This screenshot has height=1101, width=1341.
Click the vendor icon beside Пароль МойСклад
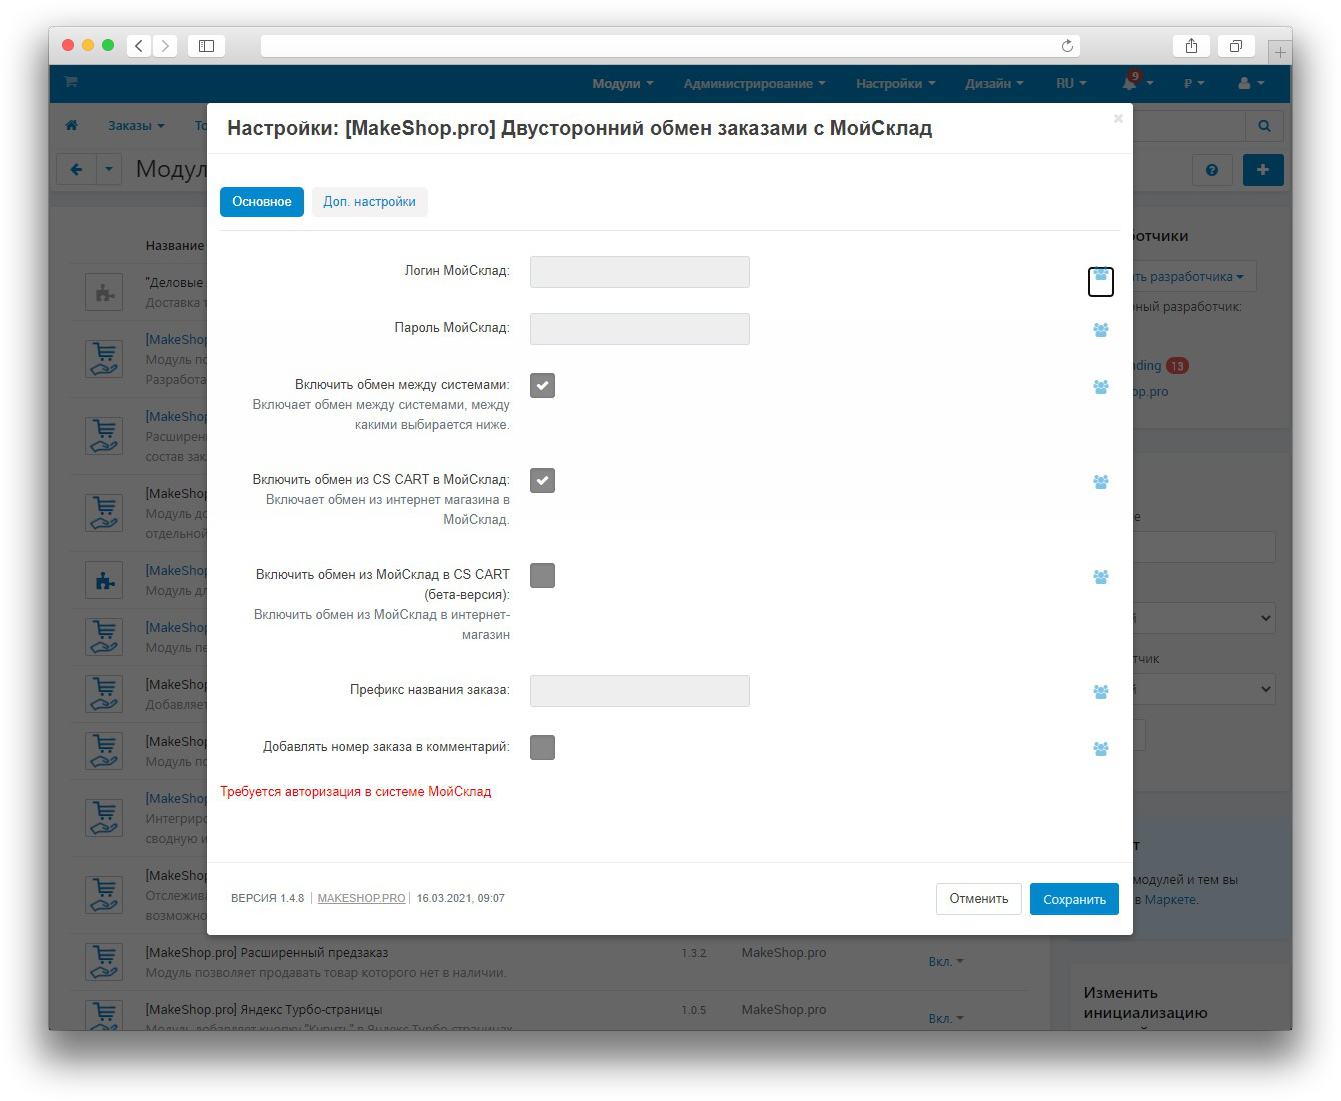click(1100, 330)
